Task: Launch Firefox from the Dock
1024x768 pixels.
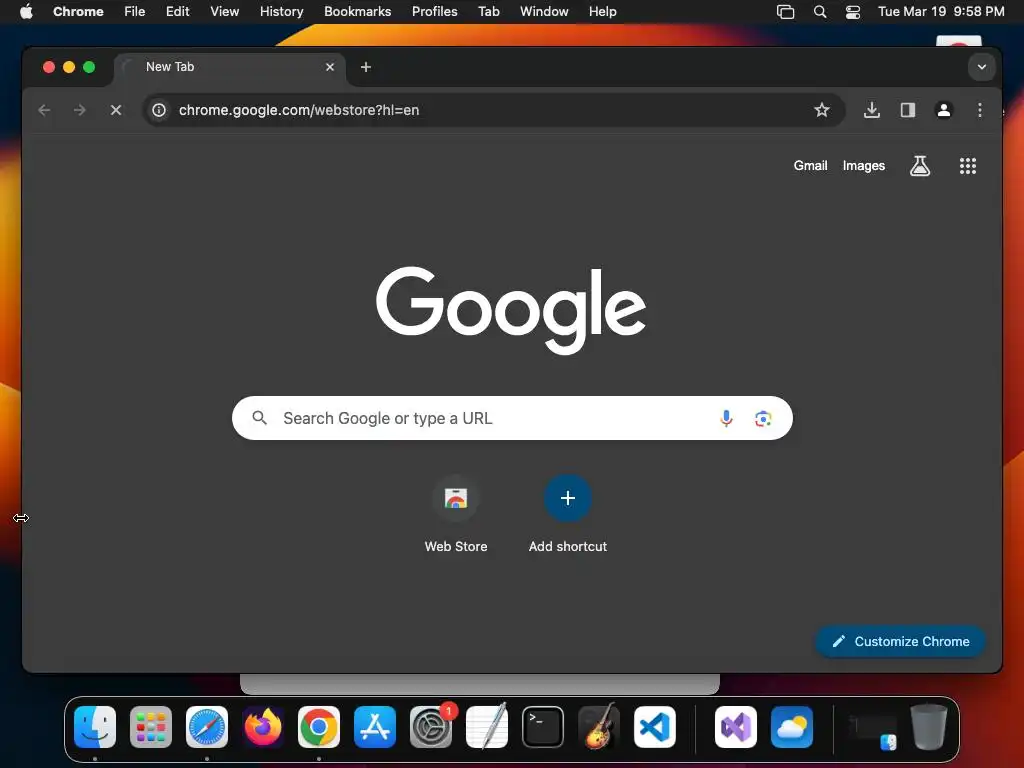Action: [263, 727]
